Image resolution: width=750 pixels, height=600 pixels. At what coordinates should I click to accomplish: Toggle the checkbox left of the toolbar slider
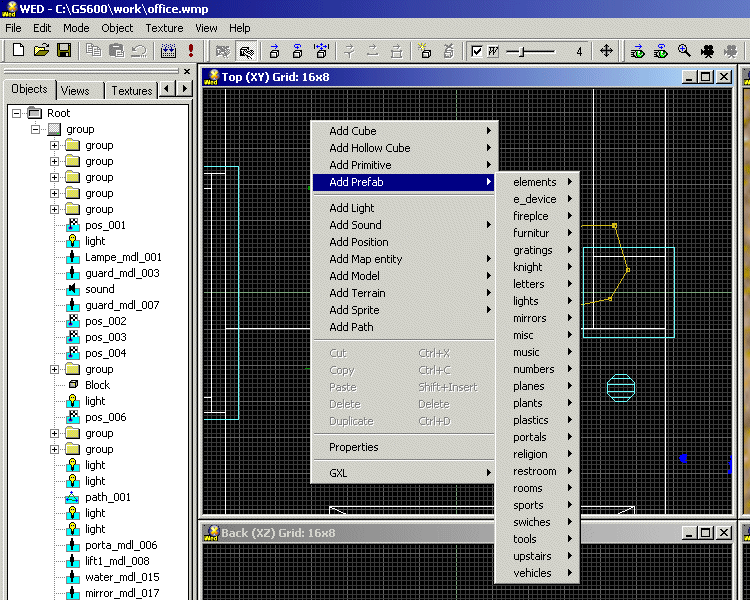(x=477, y=51)
